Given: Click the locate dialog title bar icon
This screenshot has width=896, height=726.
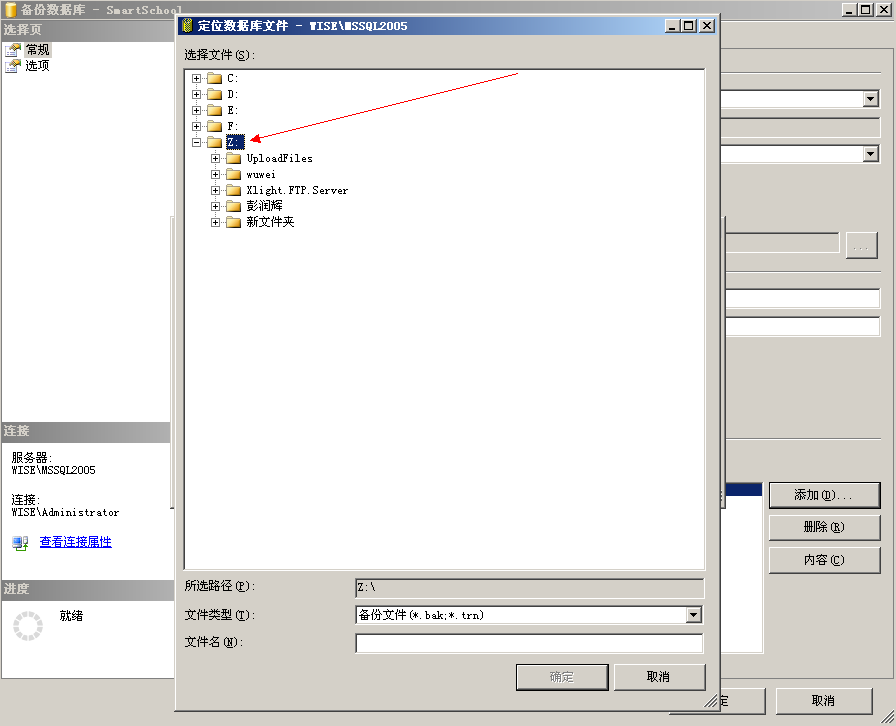Looking at the screenshot, I should (187, 26).
